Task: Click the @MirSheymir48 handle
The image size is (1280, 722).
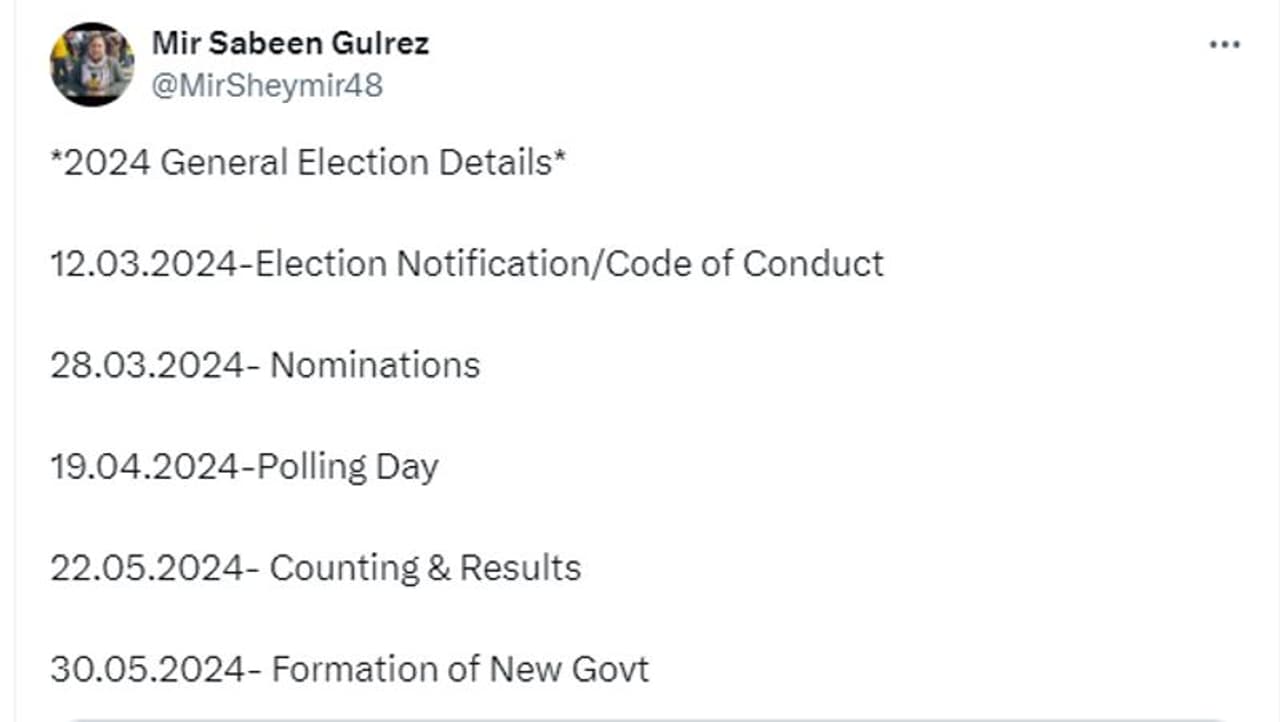Action: pos(267,86)
